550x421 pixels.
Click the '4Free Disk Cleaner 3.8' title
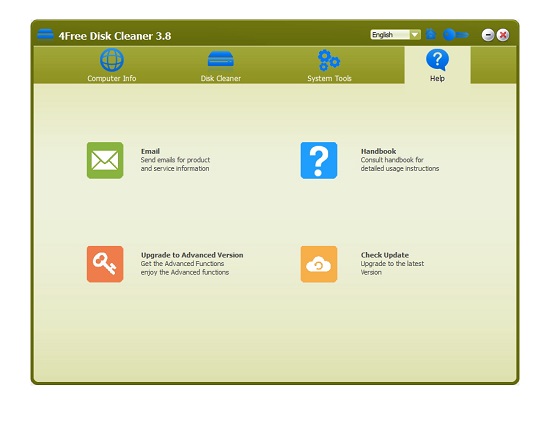pyautogui.click(x=115, y=36)
